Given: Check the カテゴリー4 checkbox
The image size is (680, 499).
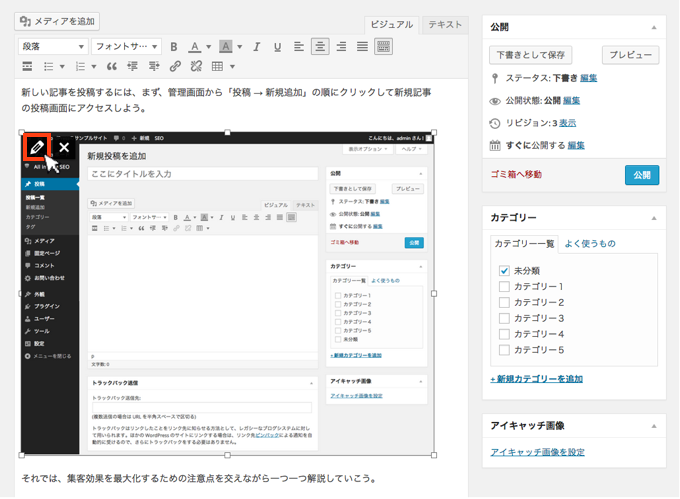Looking at the screenshot, I should [504, 334].
